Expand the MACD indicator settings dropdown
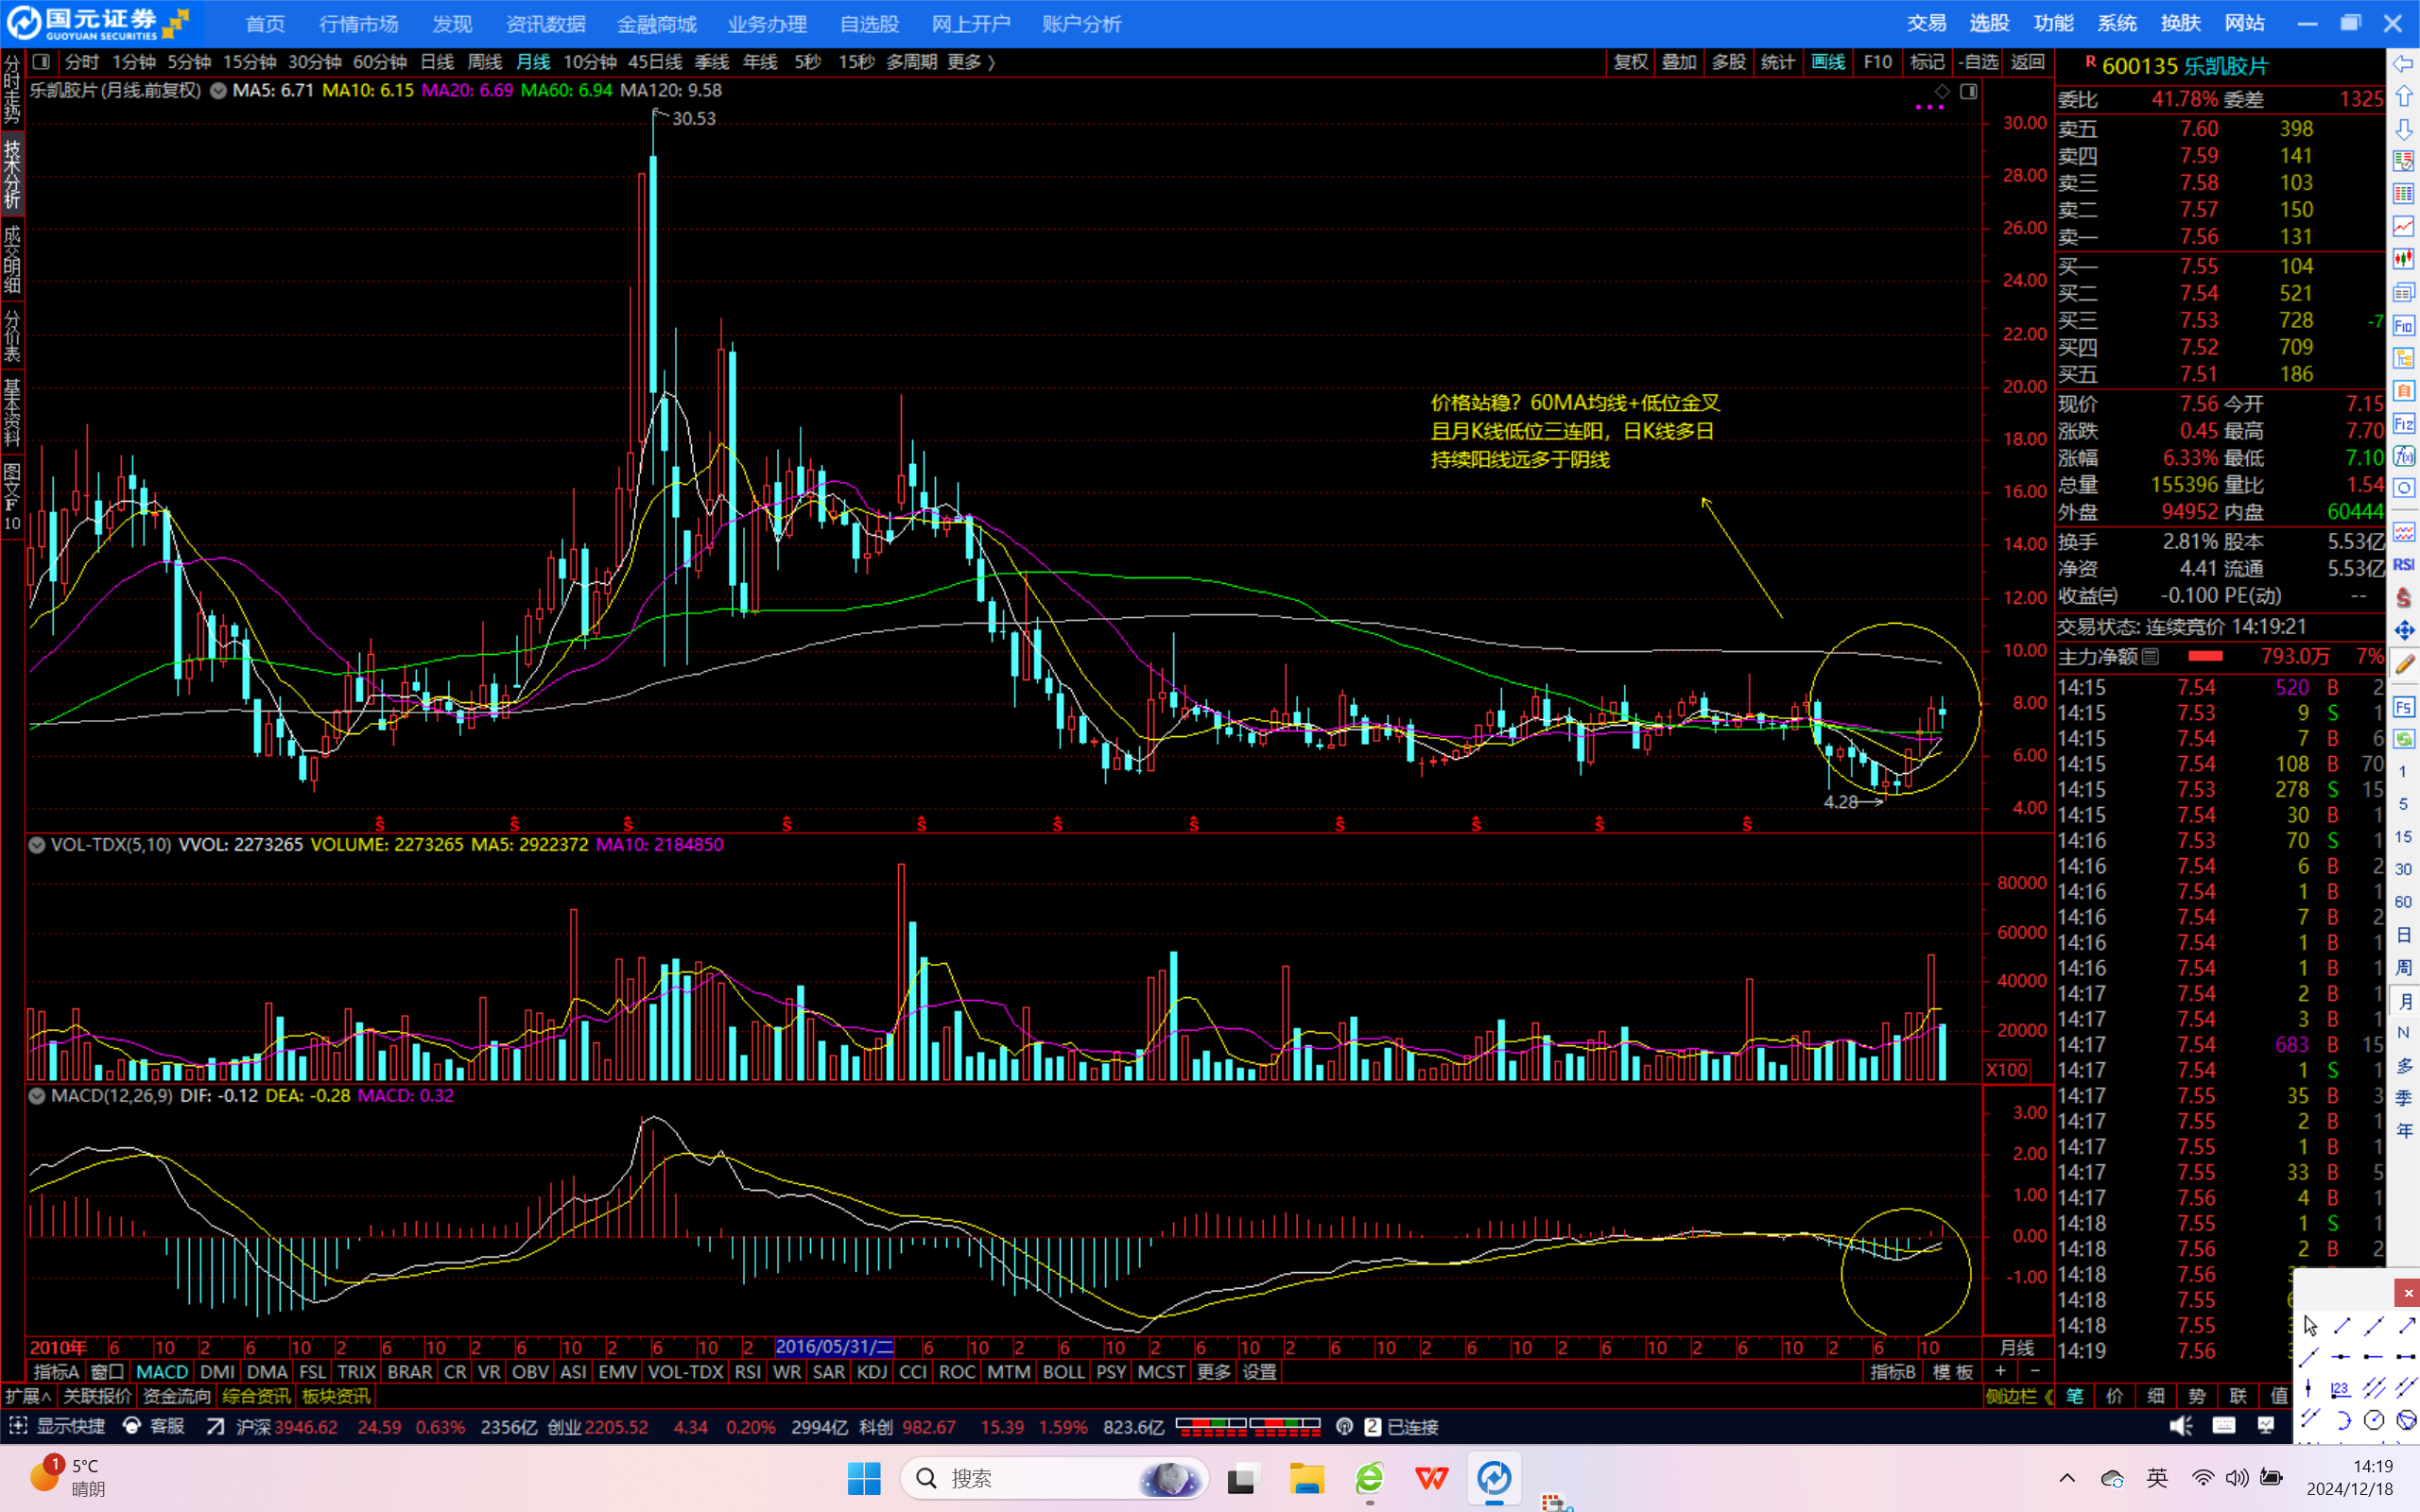 click(x=37, y=1096)
